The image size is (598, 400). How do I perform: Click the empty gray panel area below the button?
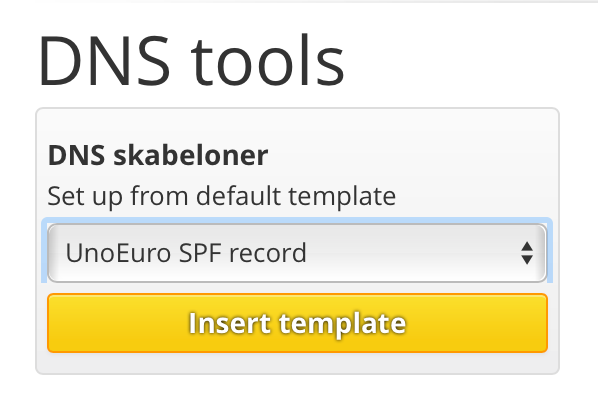pos(297,363)
